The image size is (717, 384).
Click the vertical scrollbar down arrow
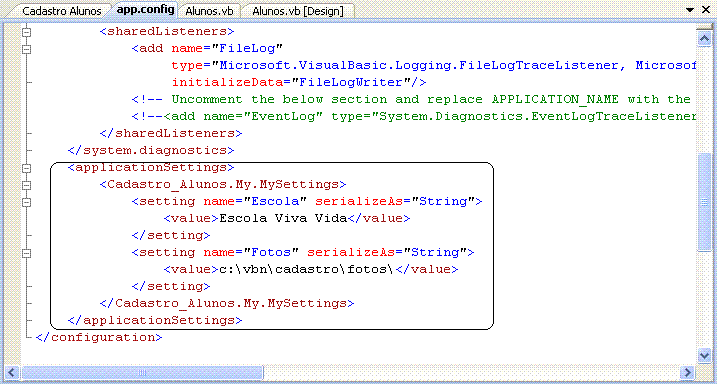click(704, 356)
